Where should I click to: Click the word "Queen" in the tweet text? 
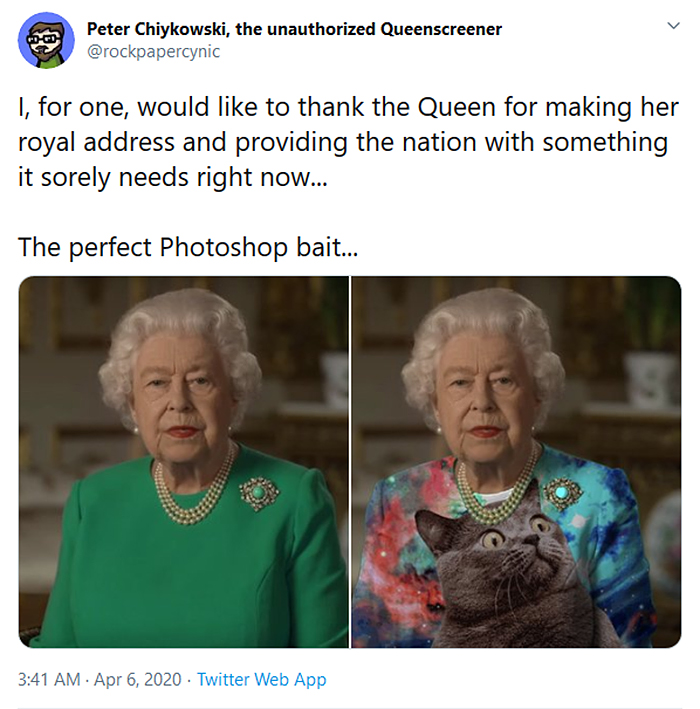point(456,108)
